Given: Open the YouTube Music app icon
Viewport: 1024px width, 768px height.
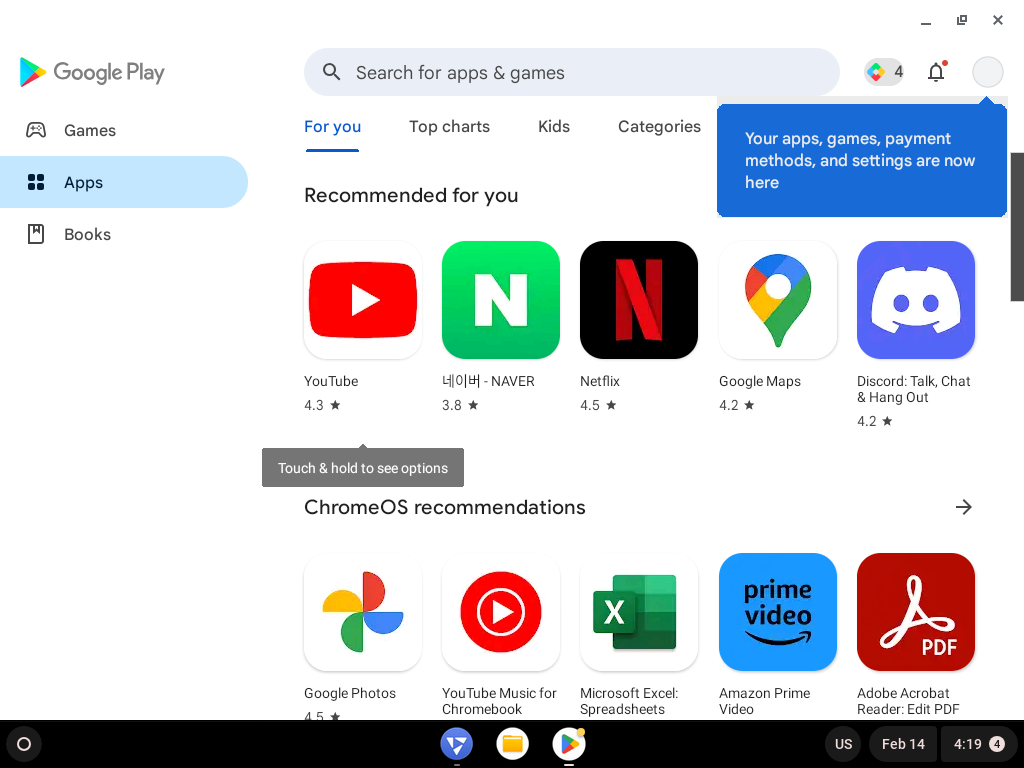Looking at the screenshot, I should tap(501, 612).
